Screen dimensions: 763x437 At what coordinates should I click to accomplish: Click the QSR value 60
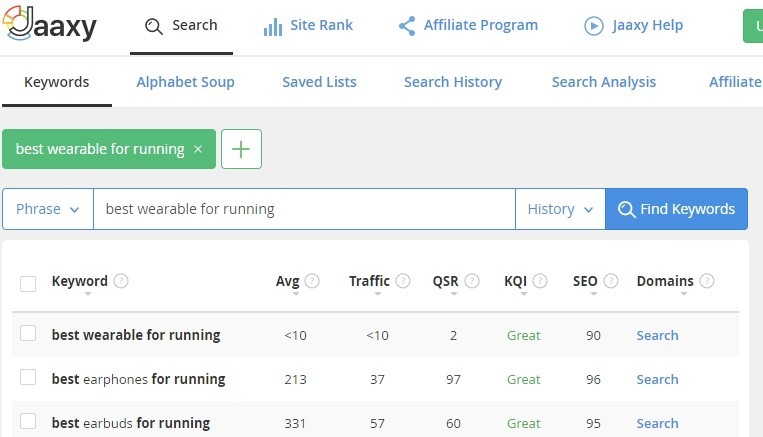pos(453,423)
